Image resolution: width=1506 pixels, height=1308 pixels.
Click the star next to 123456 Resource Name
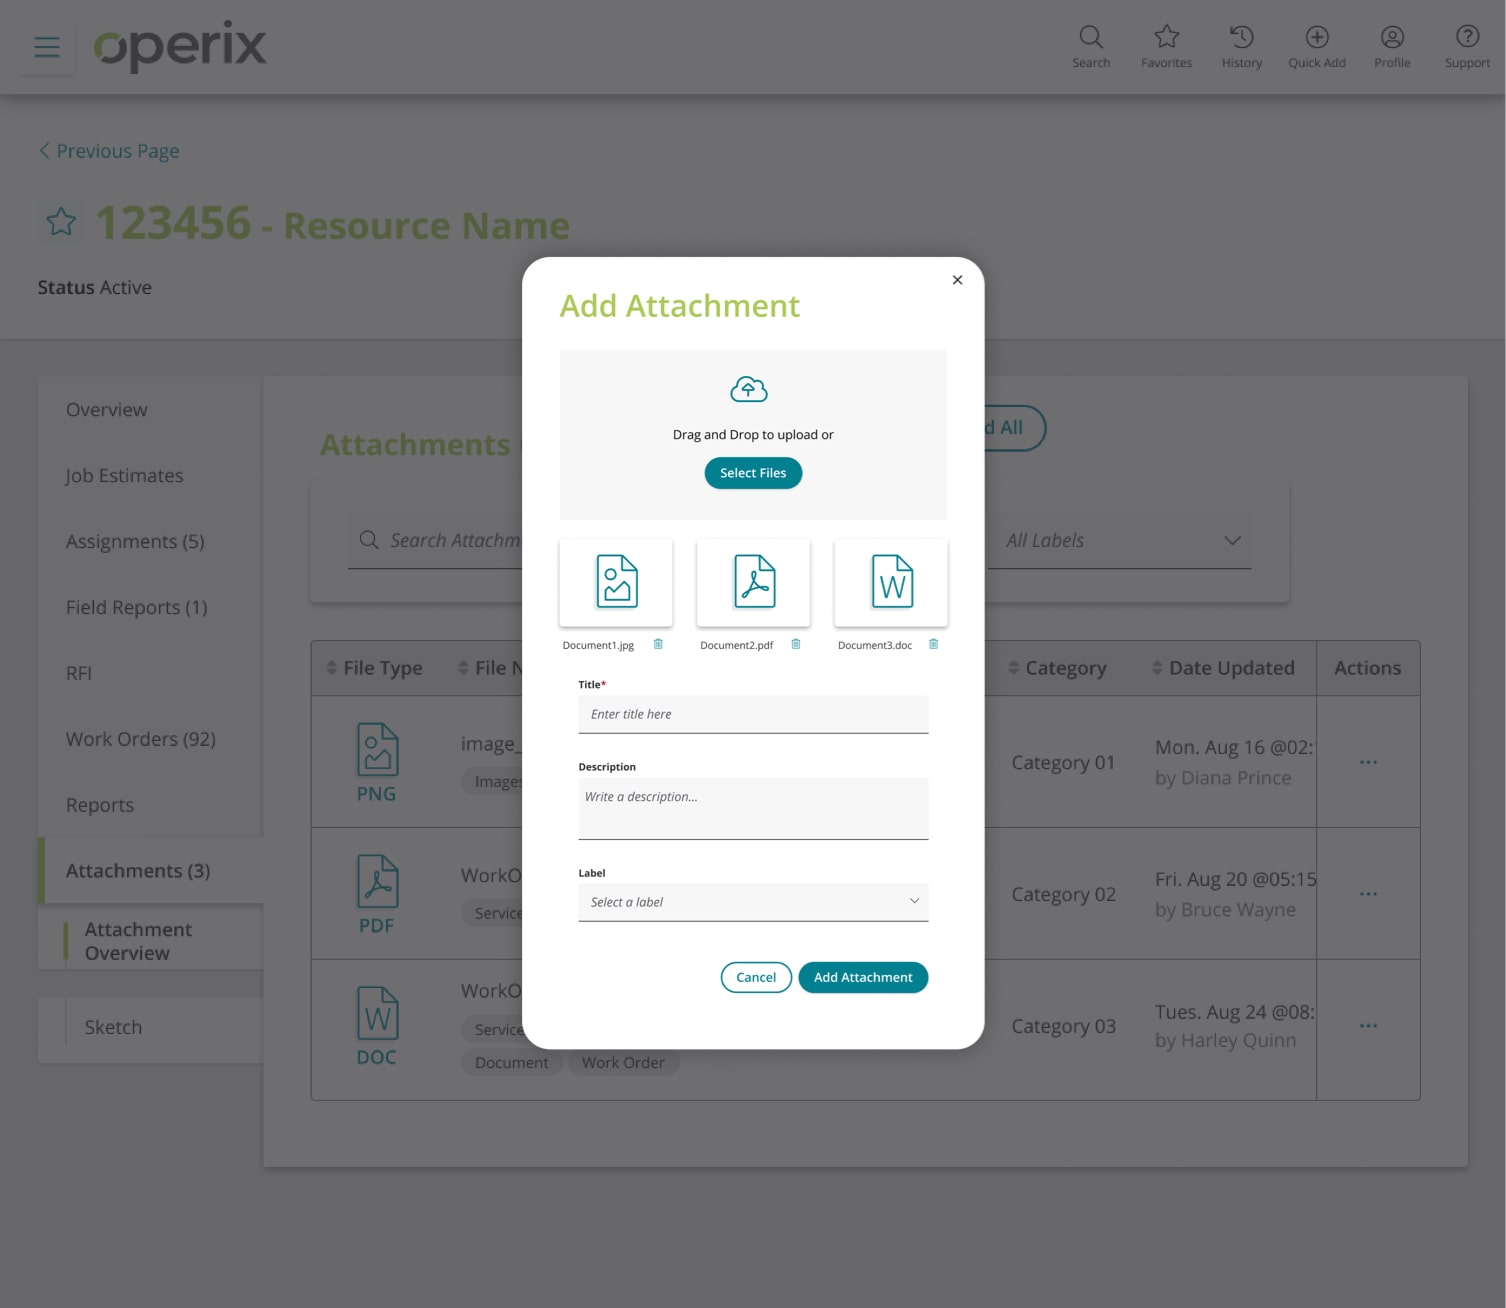pos(61,221)
